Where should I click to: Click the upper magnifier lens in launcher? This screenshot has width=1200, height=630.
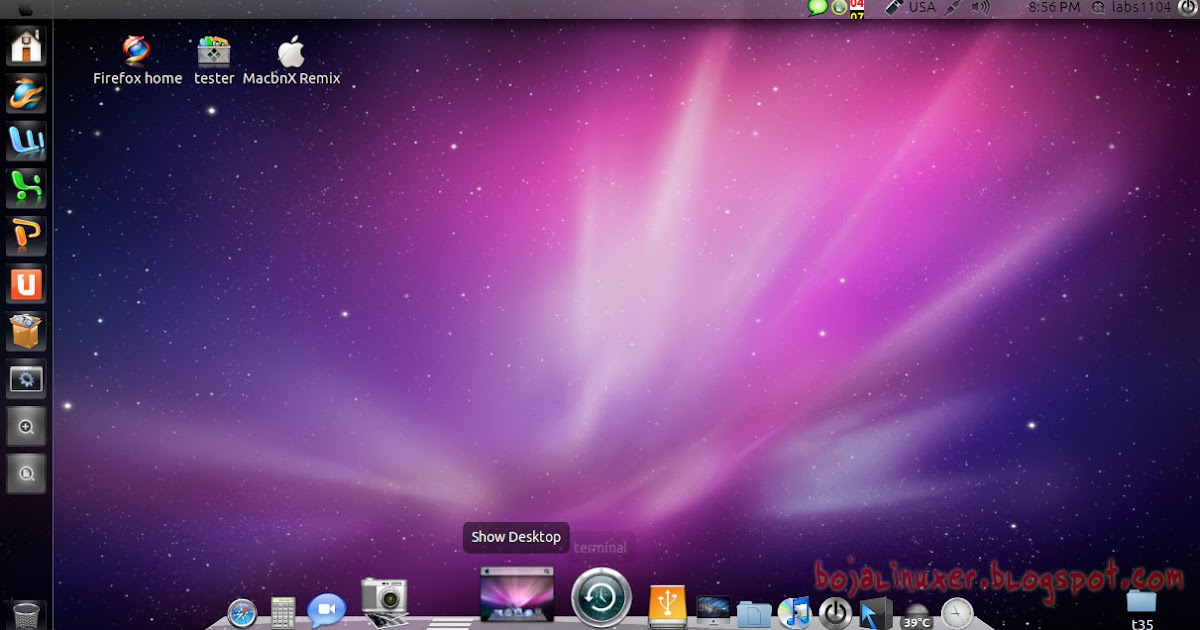pyautogui.click(x=26, y=427)
